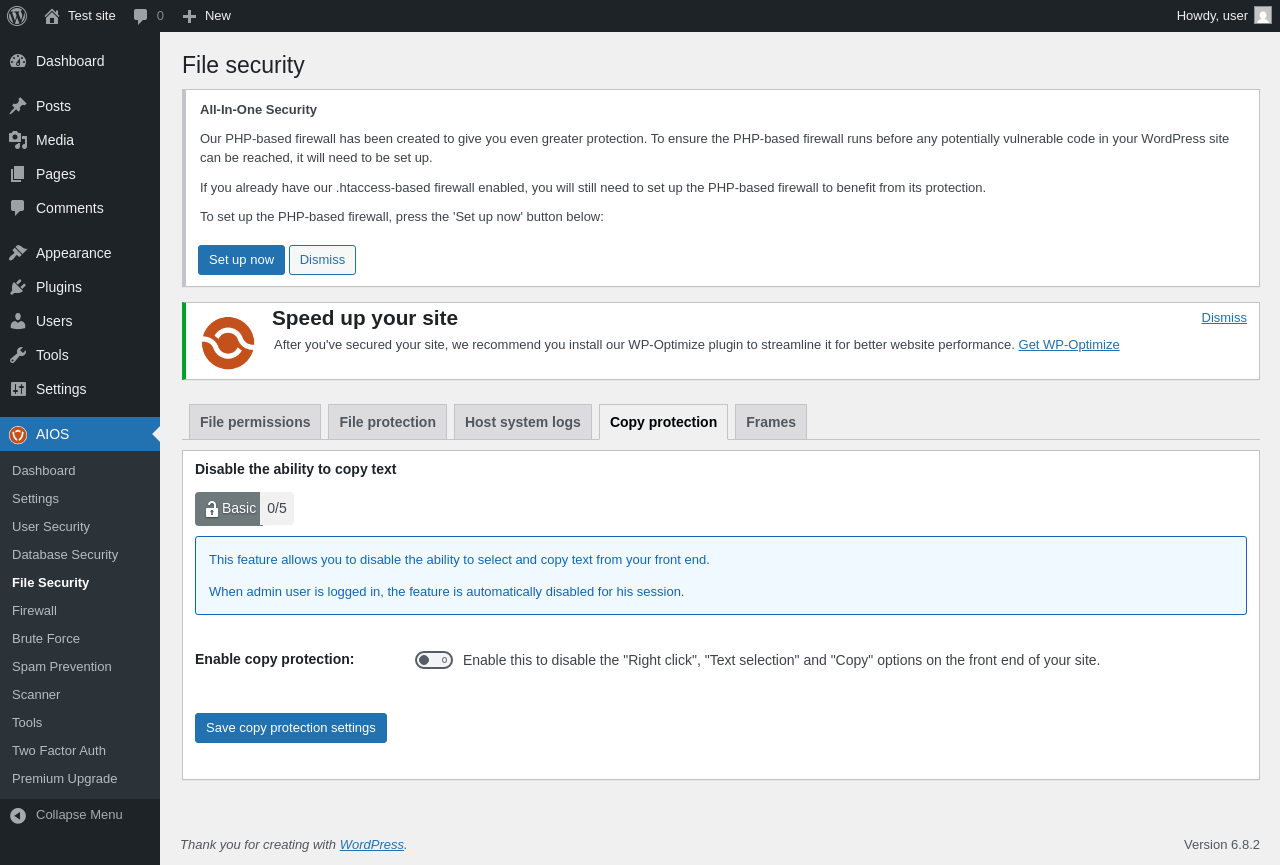
Task: Click Save copy protection settings button
Action: 291,728
